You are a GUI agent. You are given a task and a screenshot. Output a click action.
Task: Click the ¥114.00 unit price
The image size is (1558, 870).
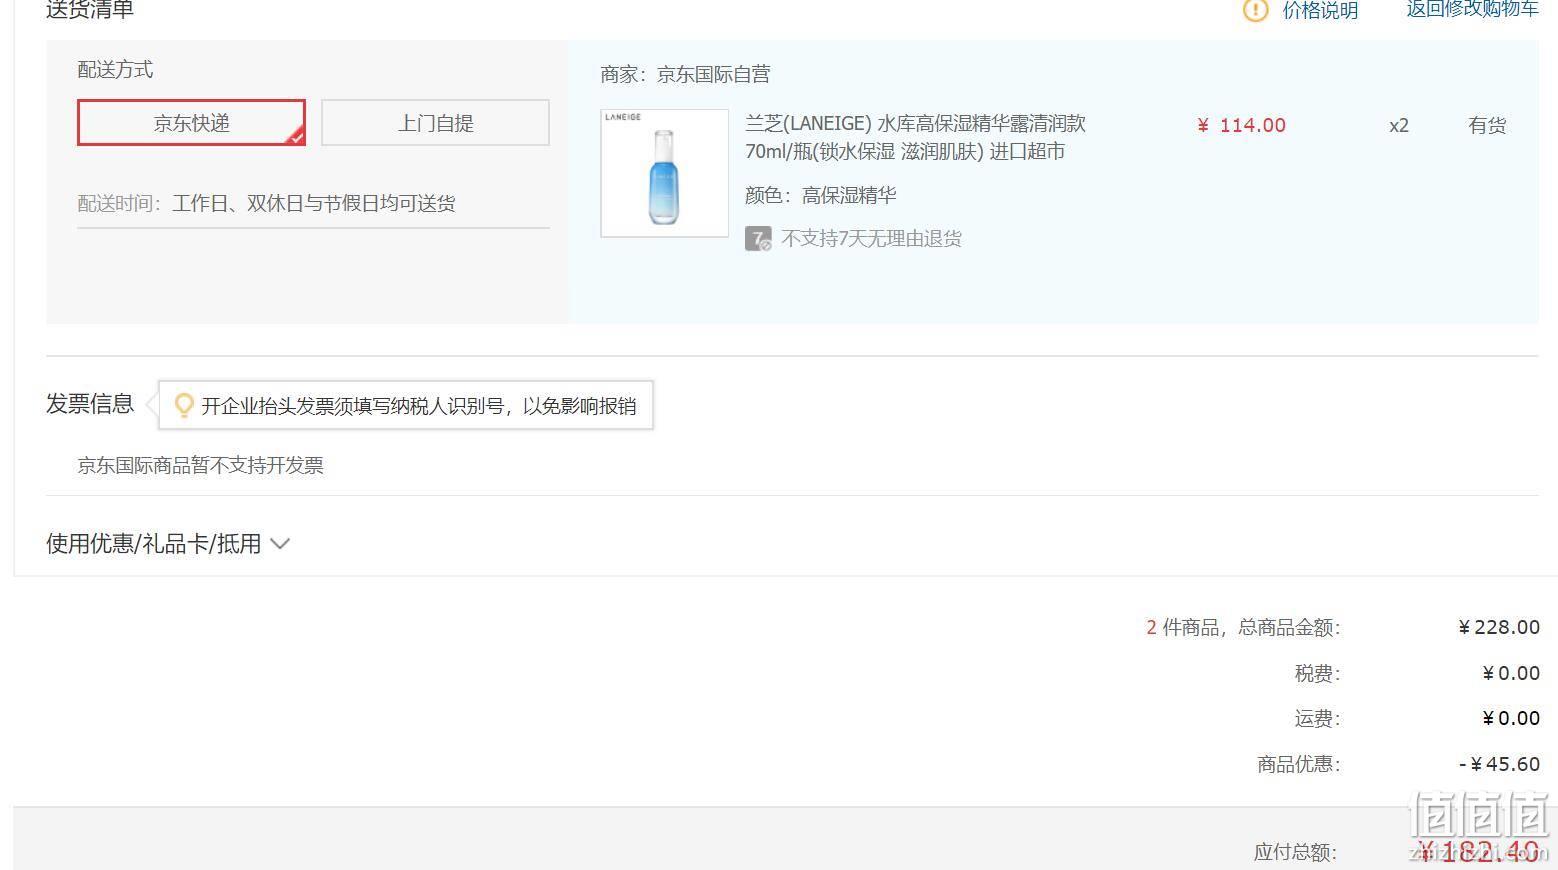pos(1241,125)
